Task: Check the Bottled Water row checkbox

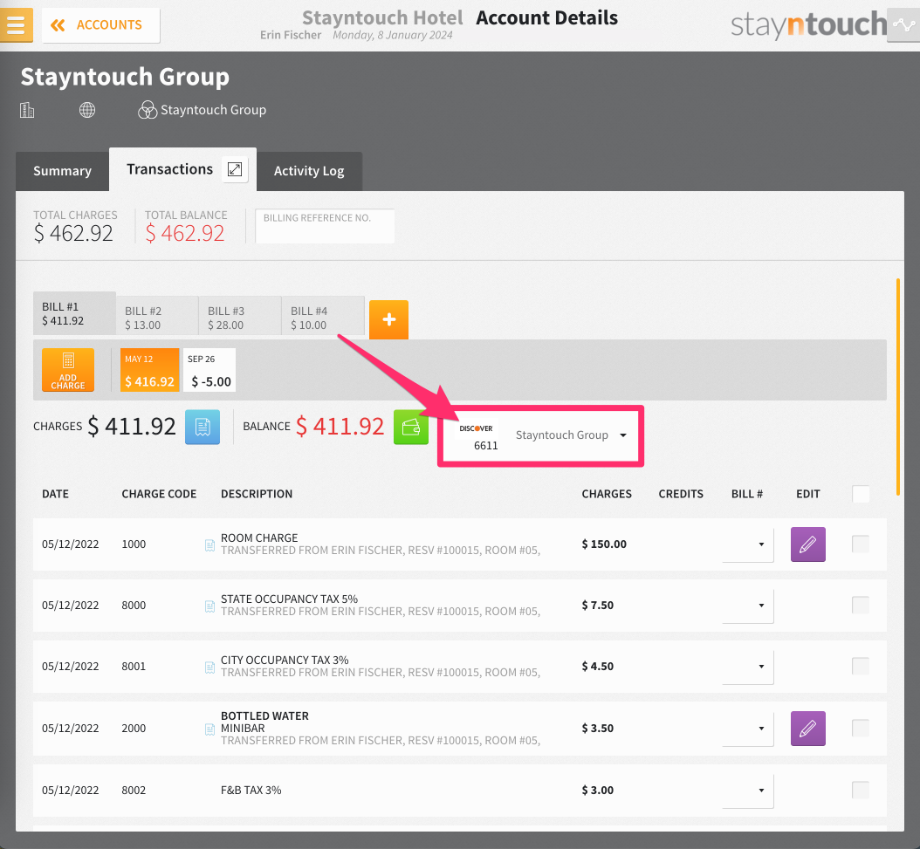Action: tap(861, 728)
